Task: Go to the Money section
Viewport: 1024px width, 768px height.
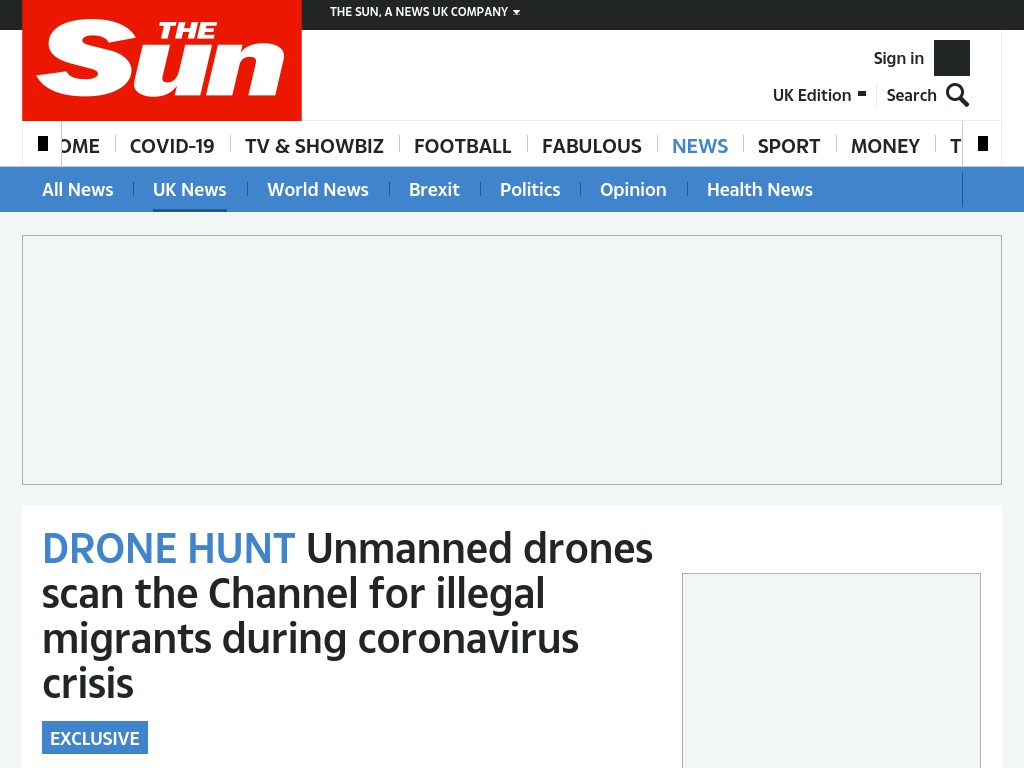Action: [x=885, y=146]
